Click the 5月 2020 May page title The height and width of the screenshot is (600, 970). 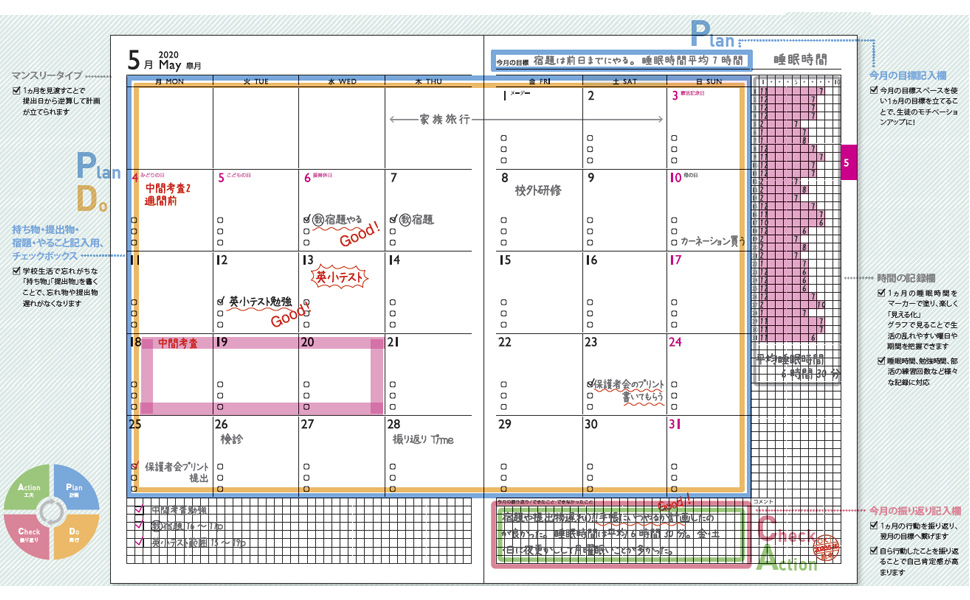164,60
